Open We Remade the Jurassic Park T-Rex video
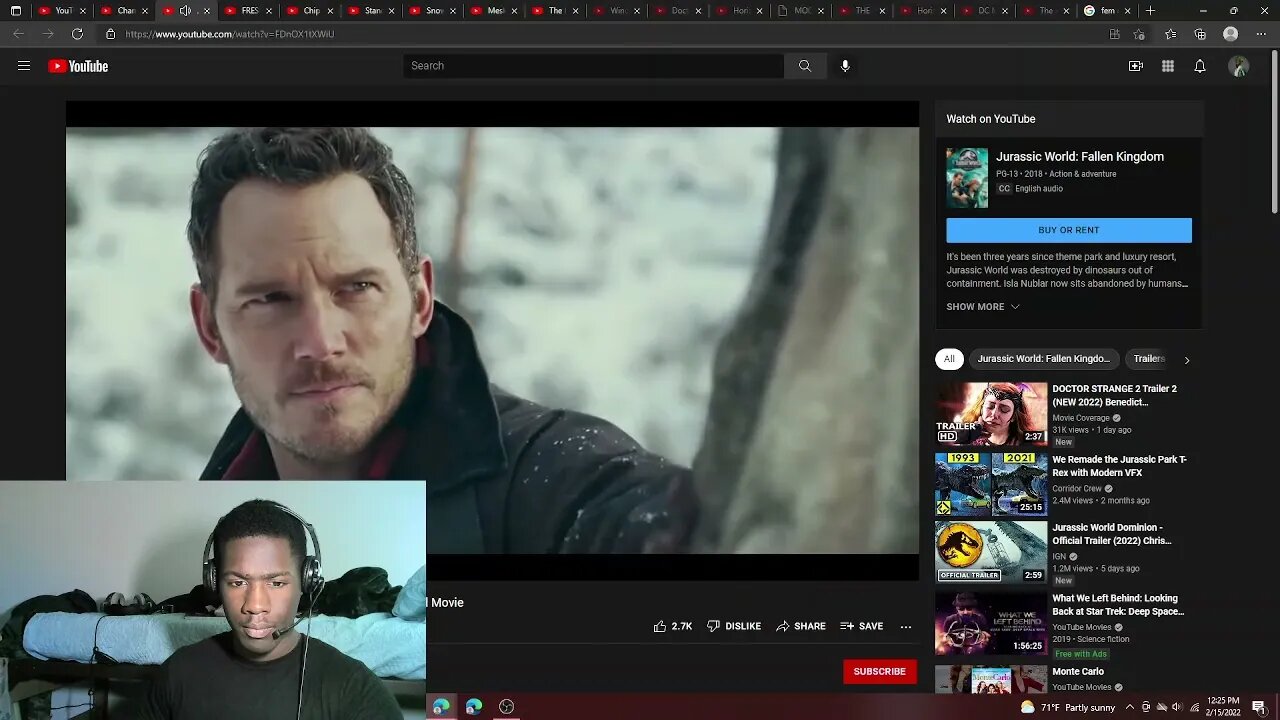The width and height of the screenshot is (1280, 720). click(x=1120, y=466)
